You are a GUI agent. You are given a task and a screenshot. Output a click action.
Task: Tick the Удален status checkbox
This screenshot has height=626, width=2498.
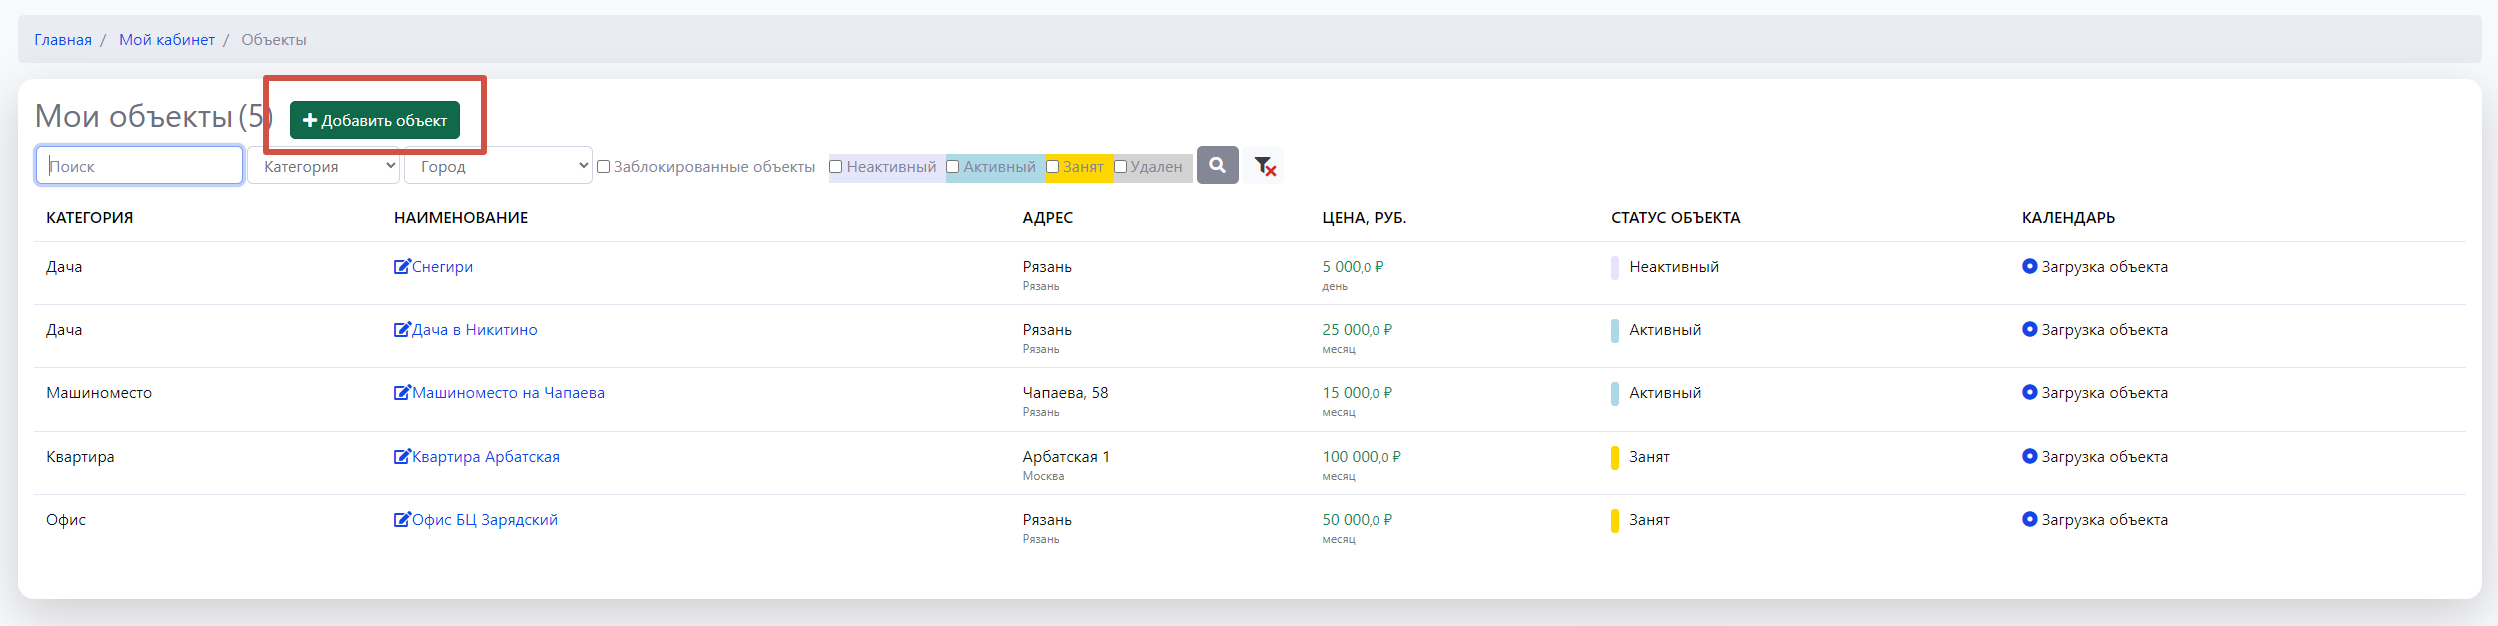coord(1121,167)
